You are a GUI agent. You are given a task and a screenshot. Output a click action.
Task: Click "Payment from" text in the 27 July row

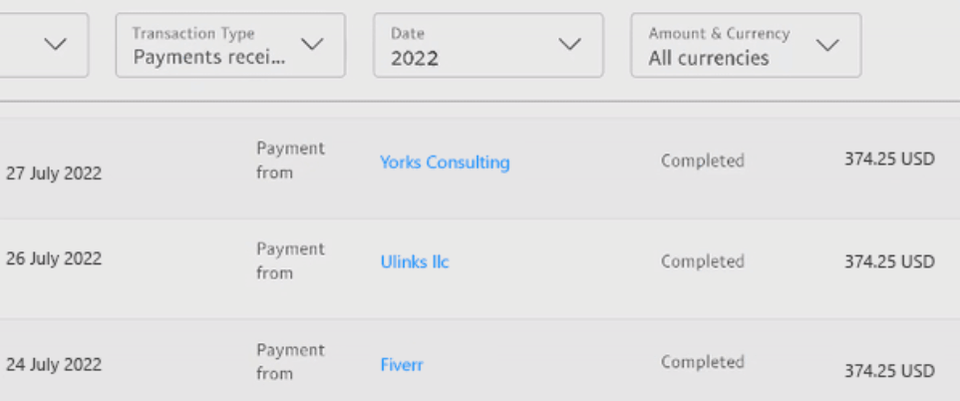tap(290, 160)
